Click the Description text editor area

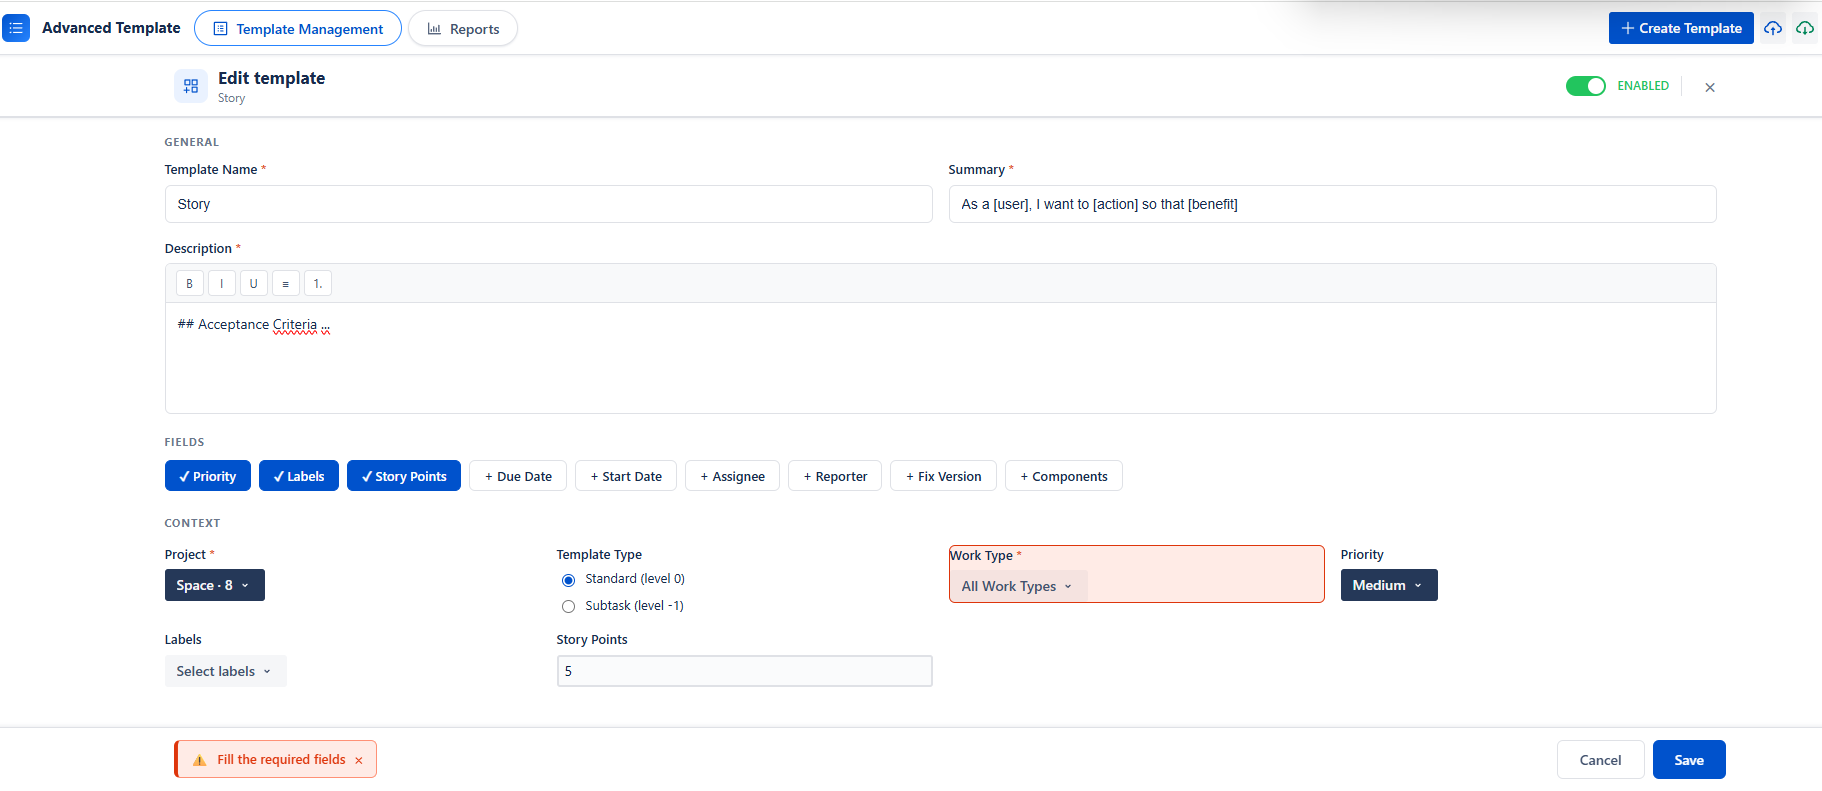pos(941,358)
